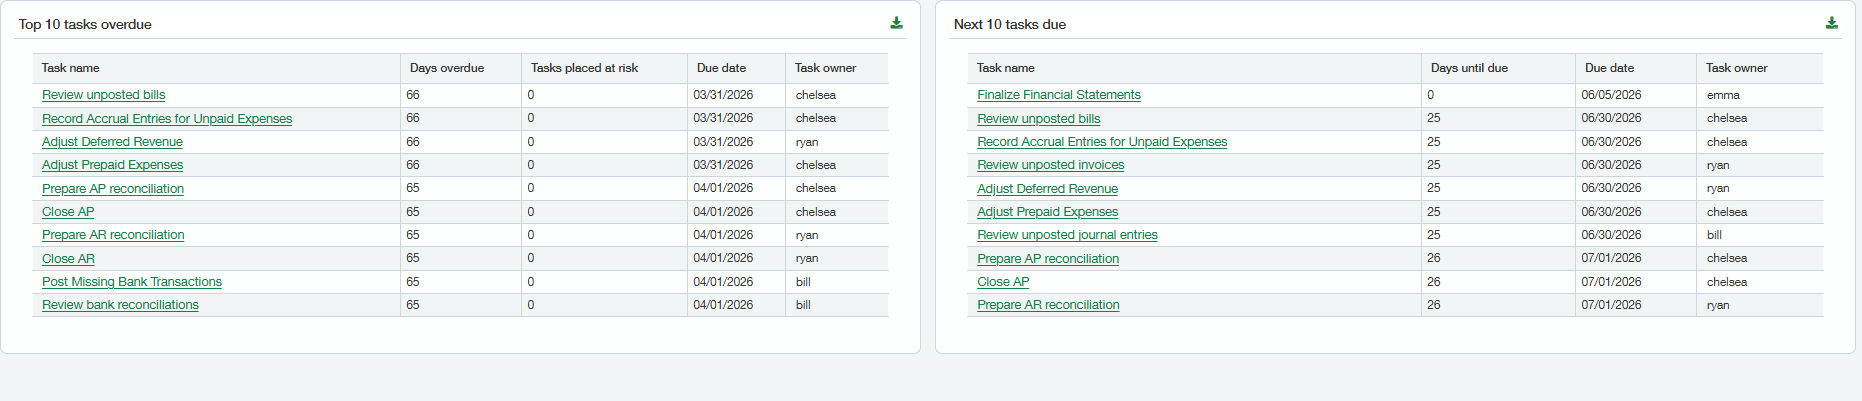Image resolution: width=1862 pixels, height=401 pixels.
Task: Open Post Missing Bank Transactions task
Action: 132,282
